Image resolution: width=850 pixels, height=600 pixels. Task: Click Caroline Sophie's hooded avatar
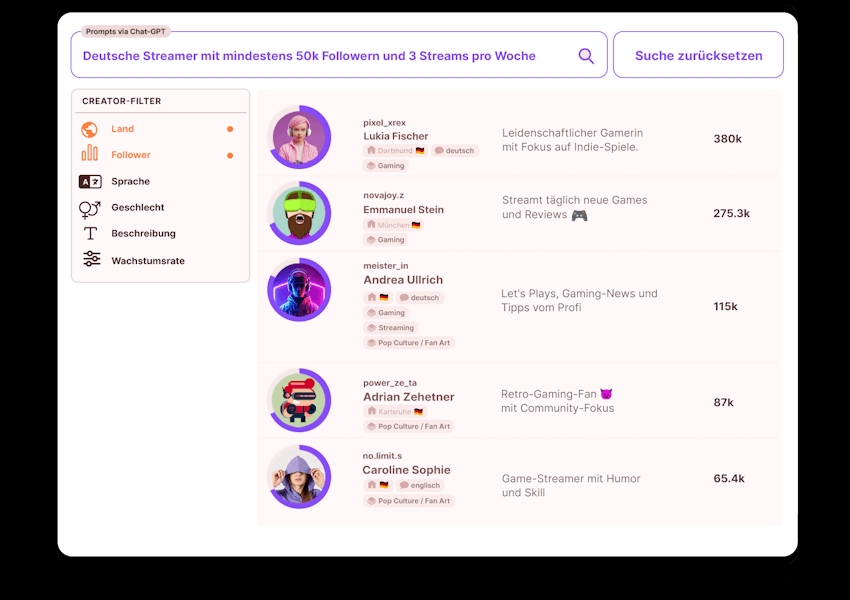point(299,477)
